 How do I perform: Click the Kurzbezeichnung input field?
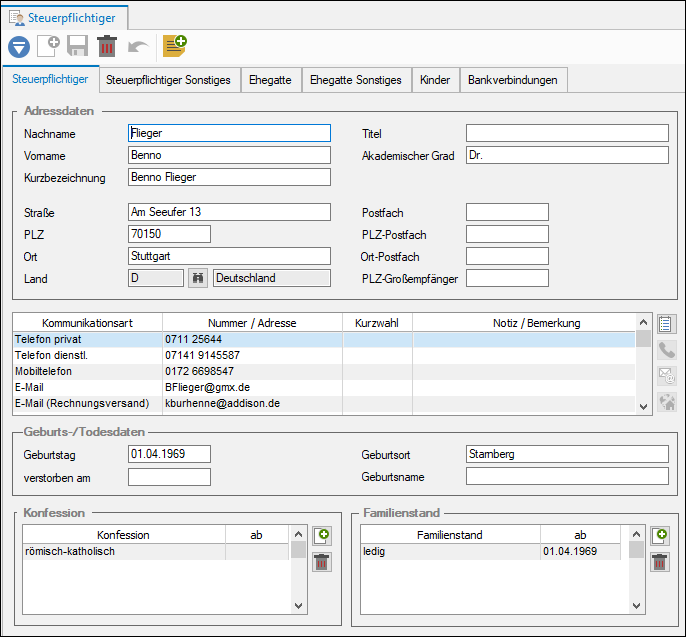pos(229,177)
